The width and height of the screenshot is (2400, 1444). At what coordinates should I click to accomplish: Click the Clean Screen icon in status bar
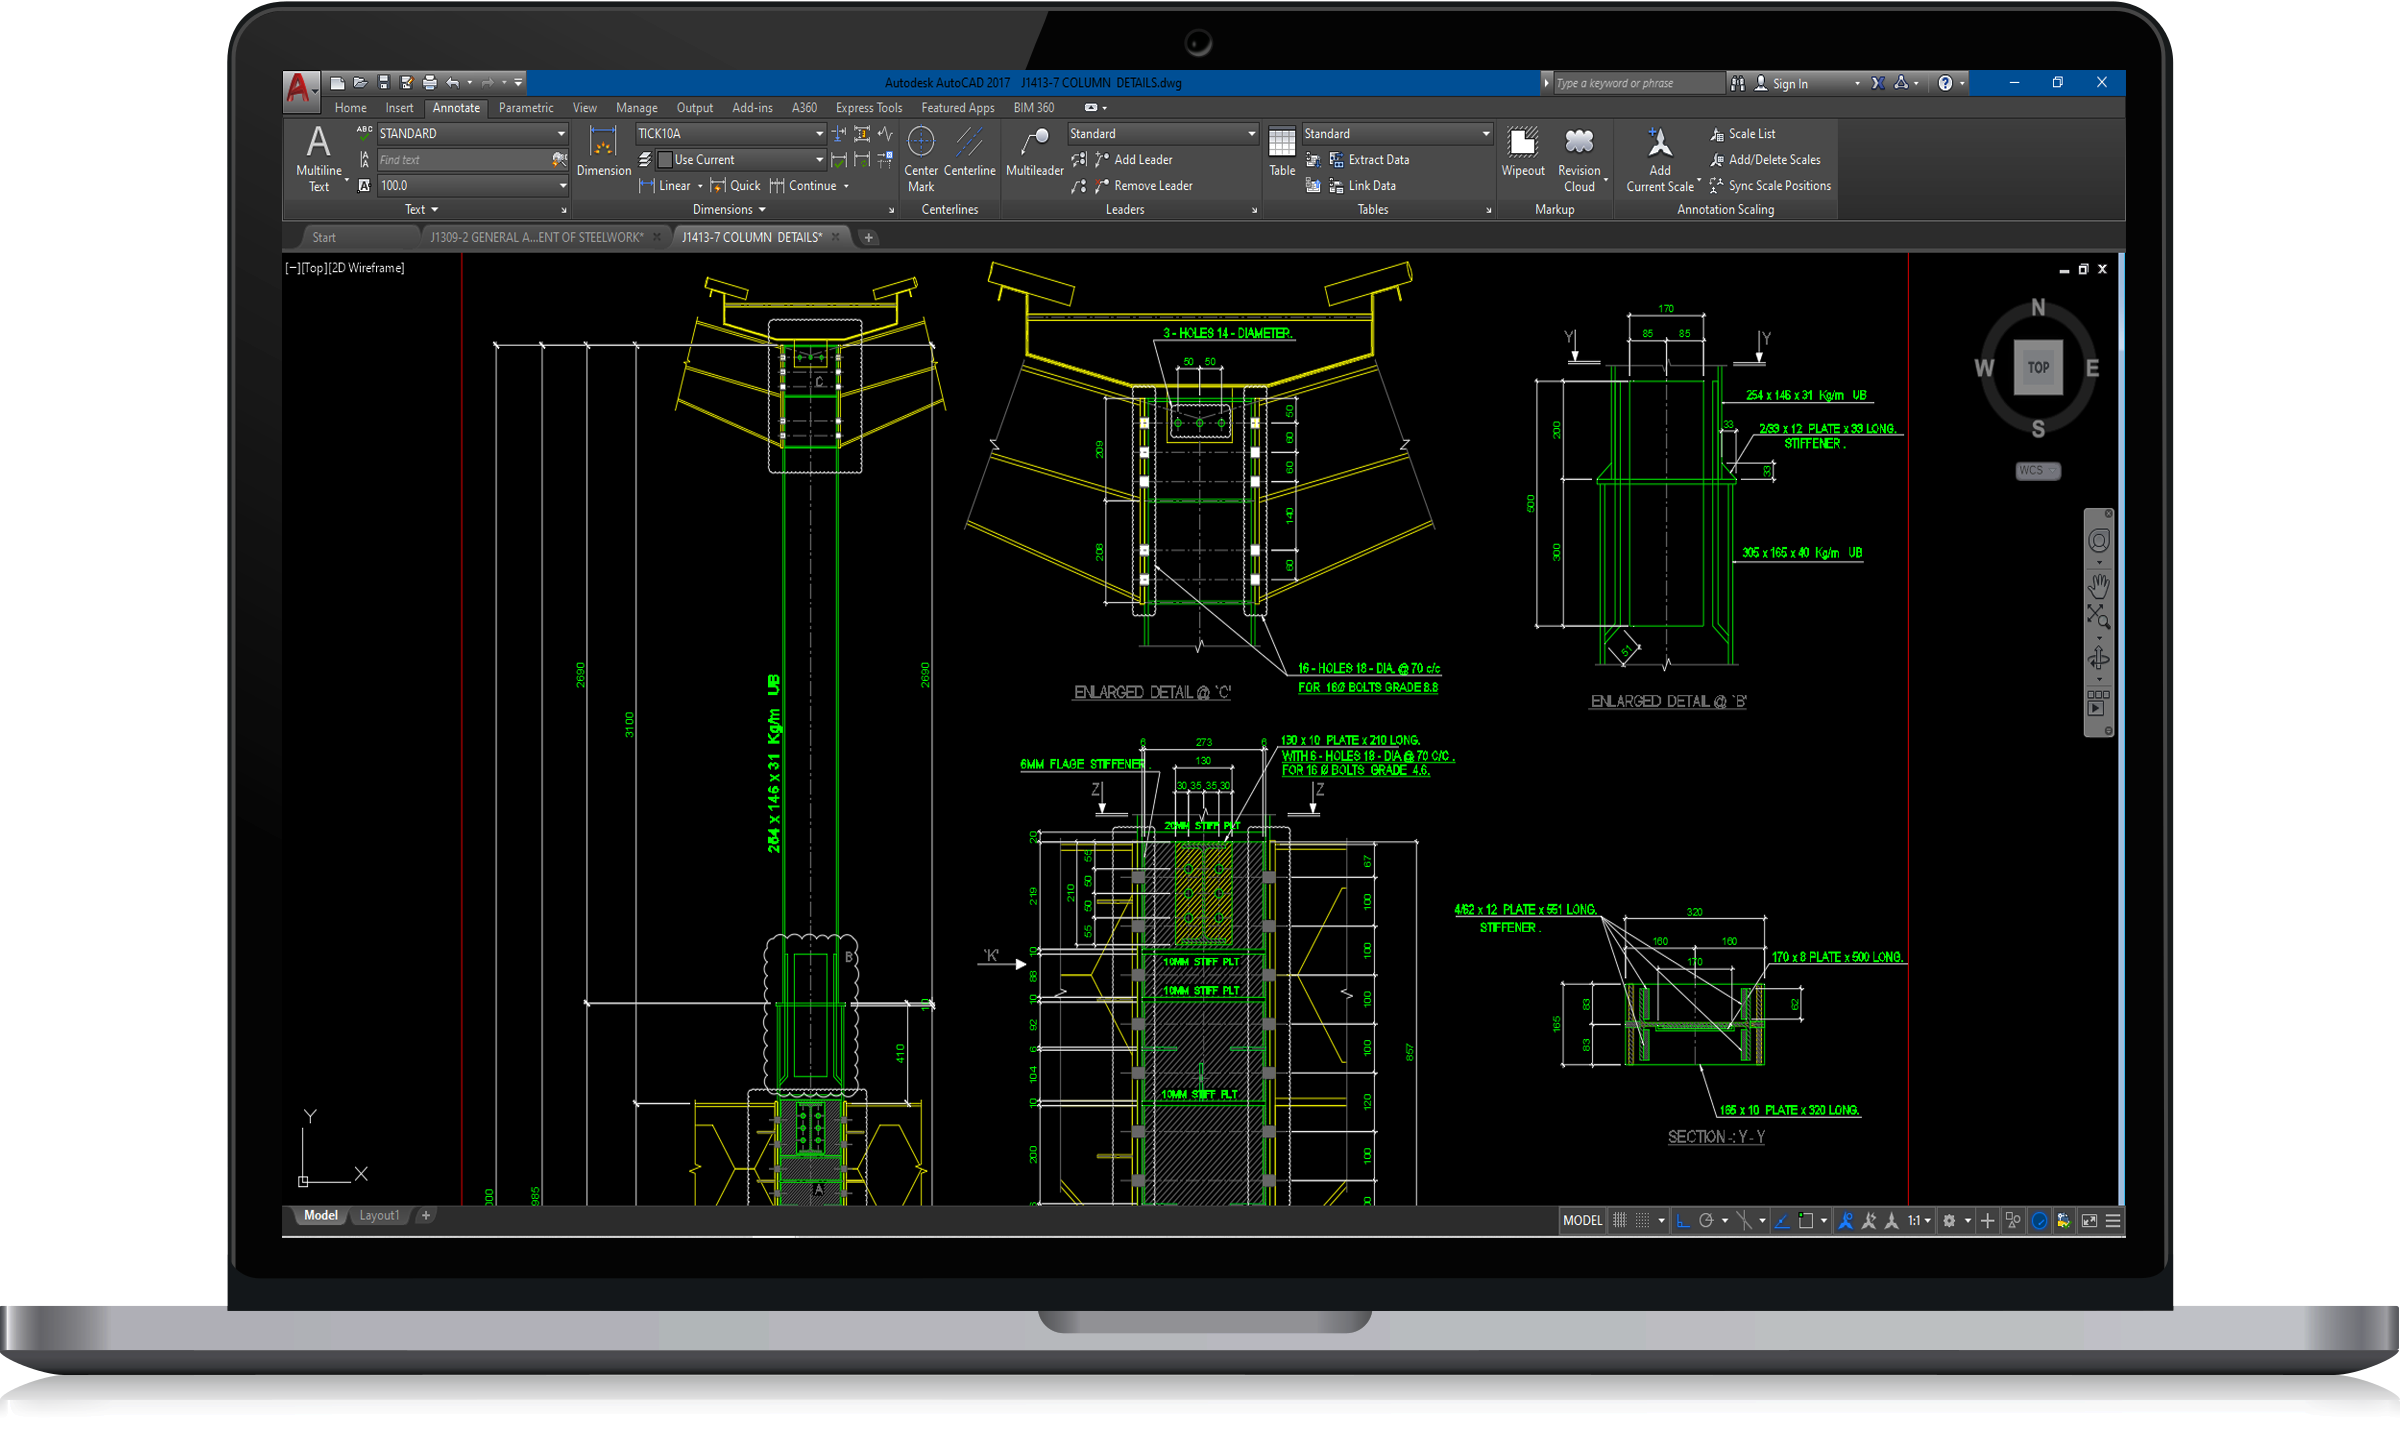(2089, 1221)
